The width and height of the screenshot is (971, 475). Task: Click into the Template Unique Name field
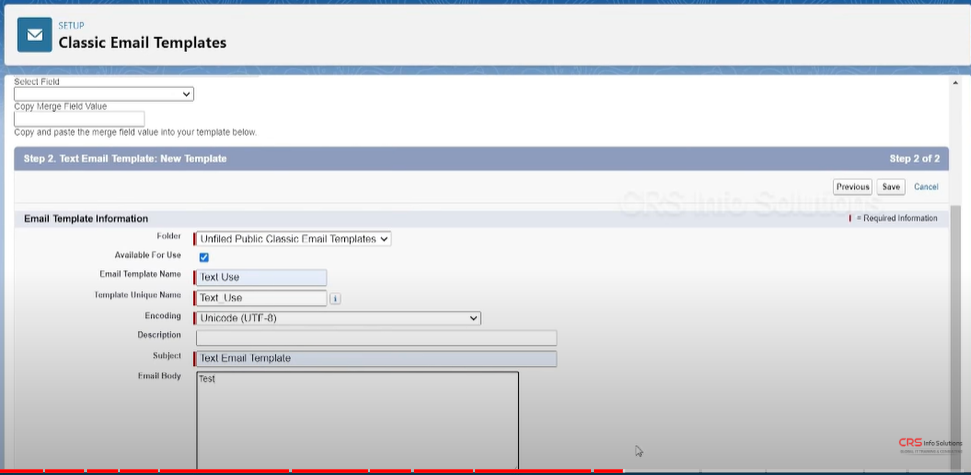point(261,298)
